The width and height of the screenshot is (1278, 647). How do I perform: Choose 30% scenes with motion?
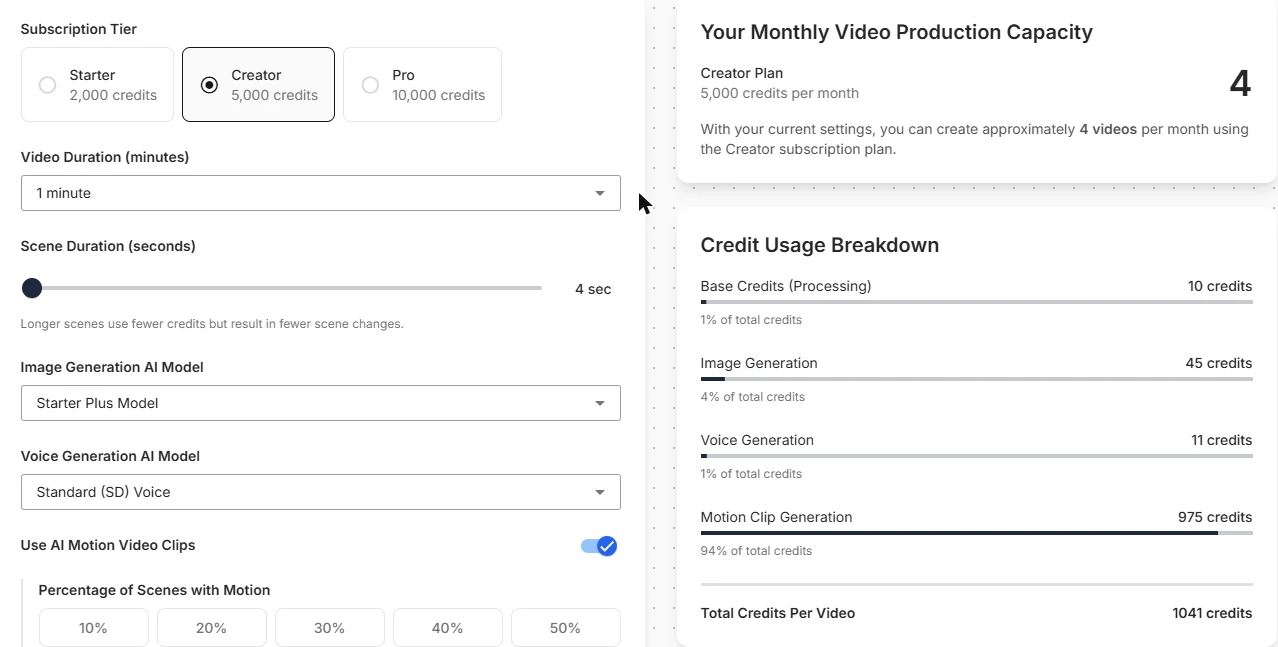pyautogui.click(x=330, y=628)
